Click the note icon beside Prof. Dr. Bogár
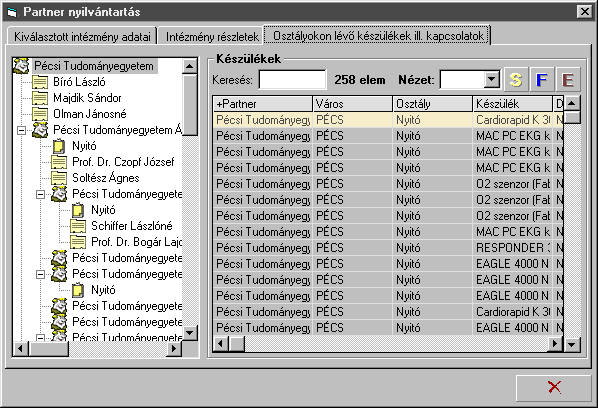The height and width of the screenshot is (408, 598). pyautogui.click(x=78, y=242)
